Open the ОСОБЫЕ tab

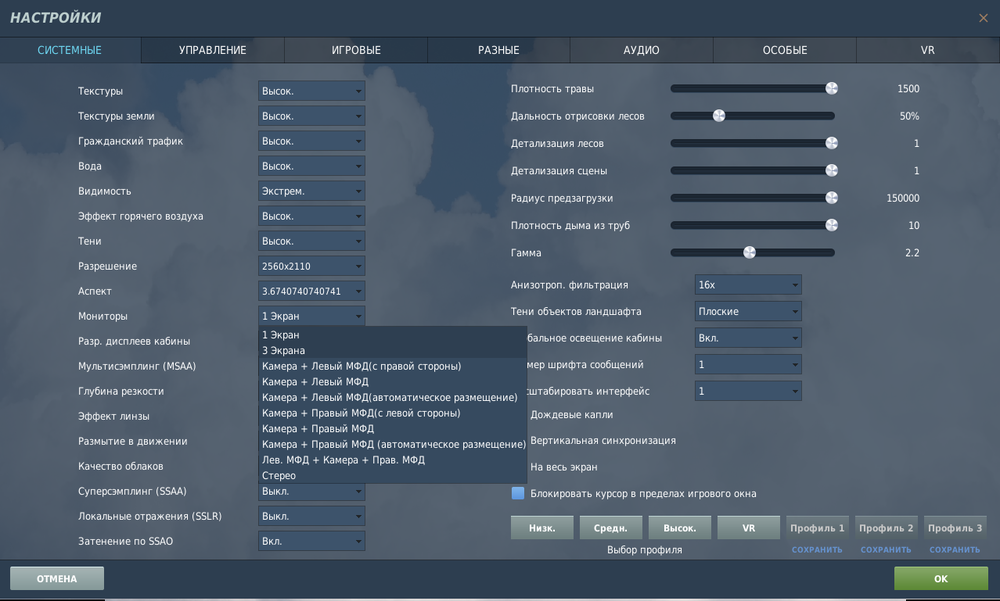pyautogui.click(x=784, y=50)
